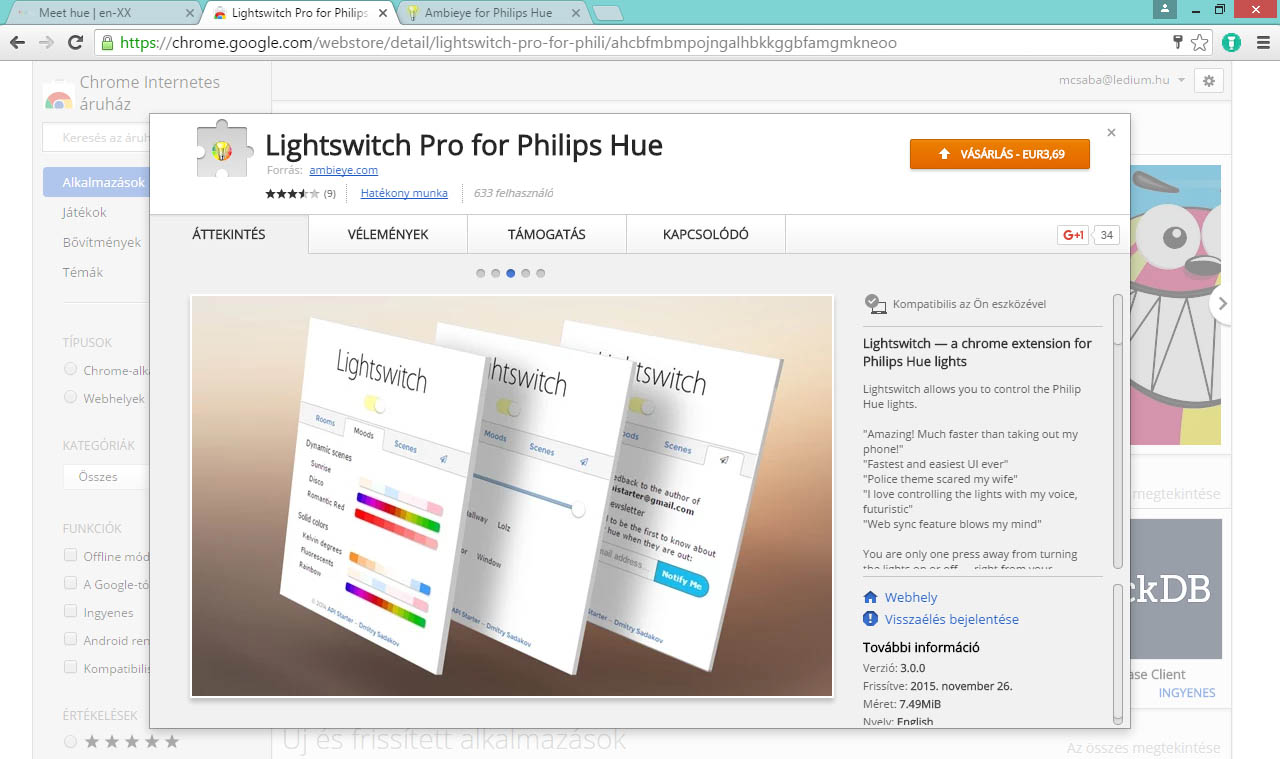
Task: Click the additional info panel scrollbar
Action: click(1118, 653)
